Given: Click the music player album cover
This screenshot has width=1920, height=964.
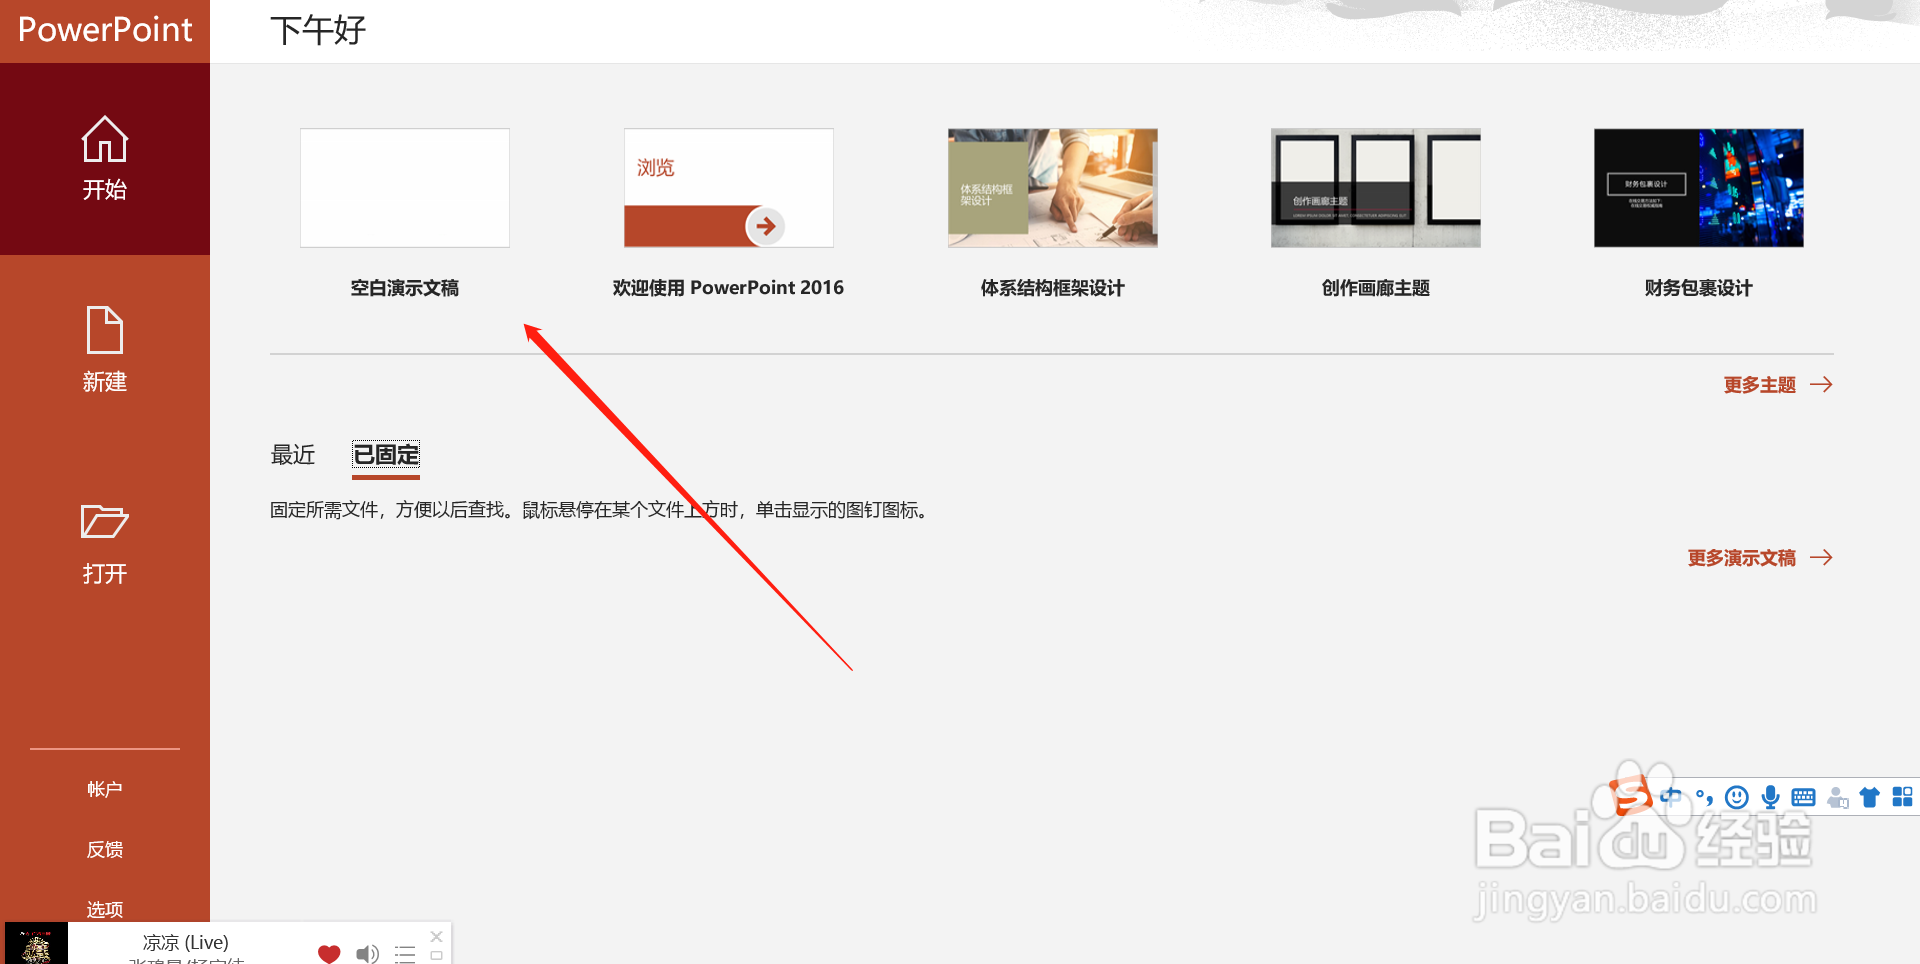Looking at the screenshot, I should [x=36, y=943].
